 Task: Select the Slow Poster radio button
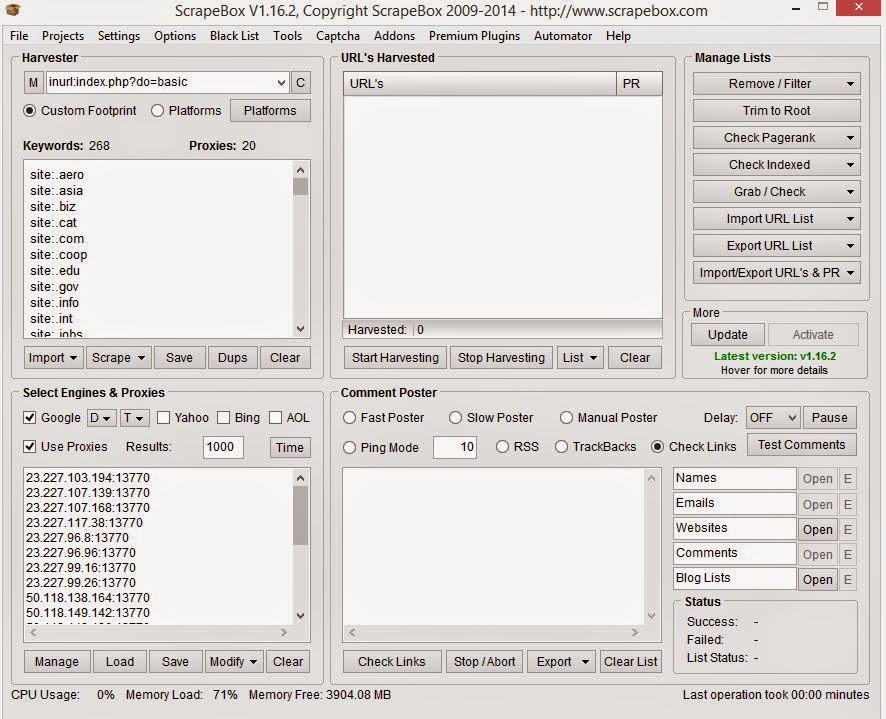pos(453,417)
